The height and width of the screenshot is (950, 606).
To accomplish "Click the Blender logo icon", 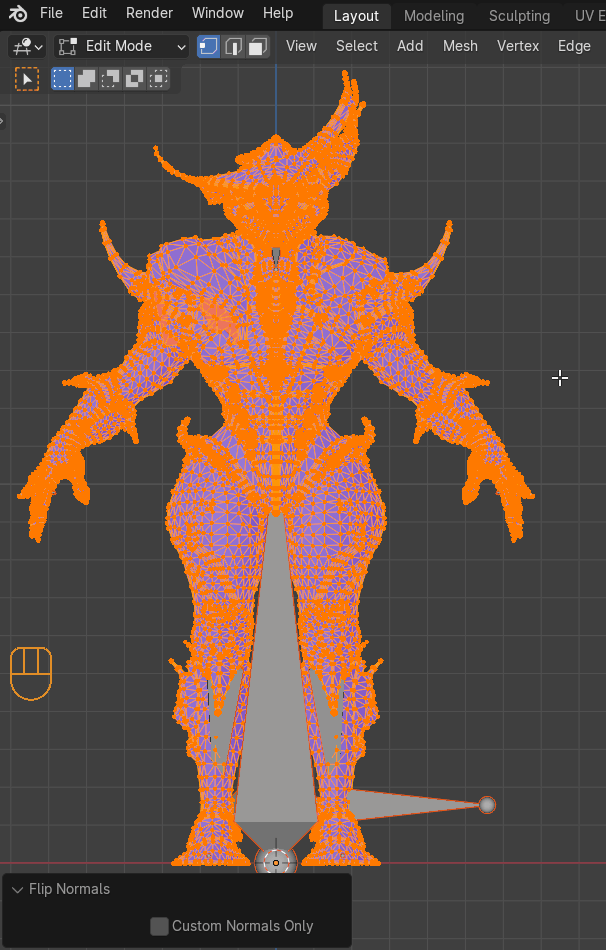I will pos(18,13).
